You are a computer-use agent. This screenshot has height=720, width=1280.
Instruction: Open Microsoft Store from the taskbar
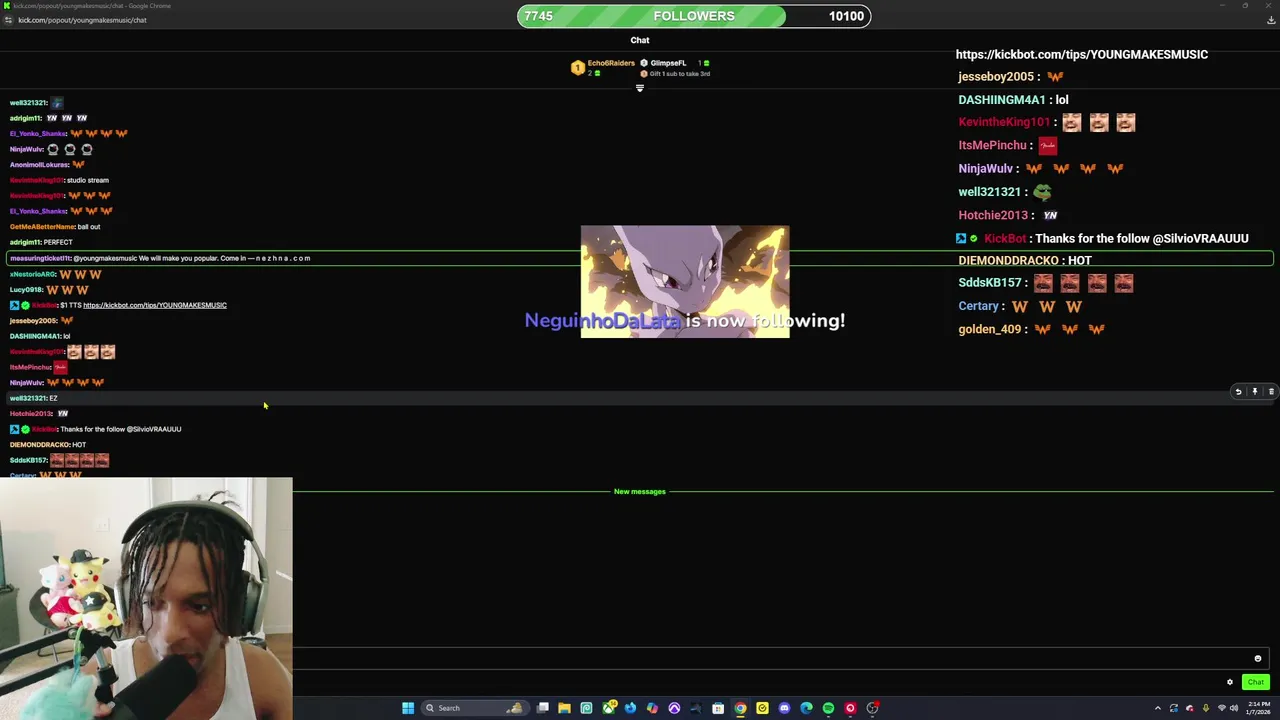(718, 708)
